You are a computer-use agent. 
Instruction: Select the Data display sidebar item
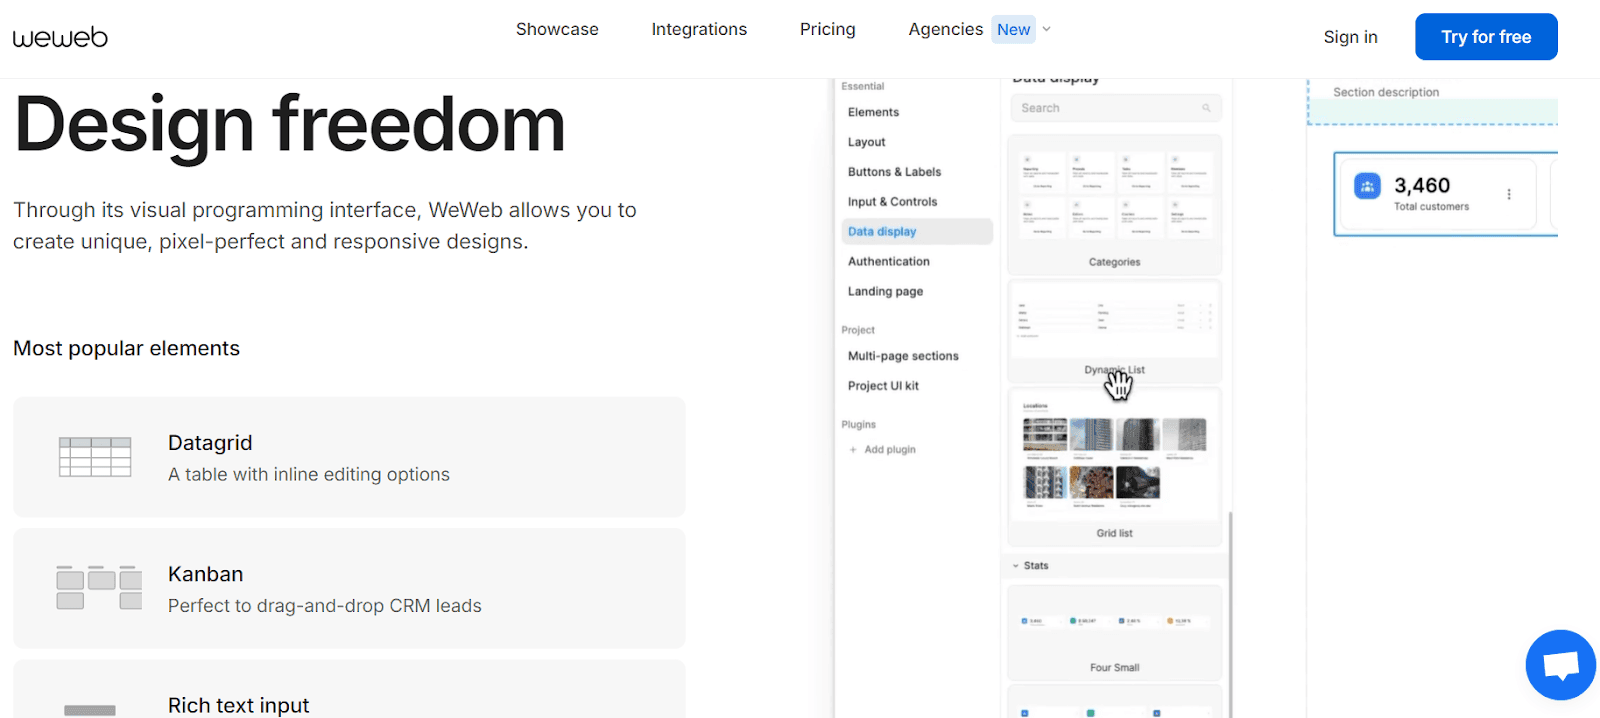point(917,231)
